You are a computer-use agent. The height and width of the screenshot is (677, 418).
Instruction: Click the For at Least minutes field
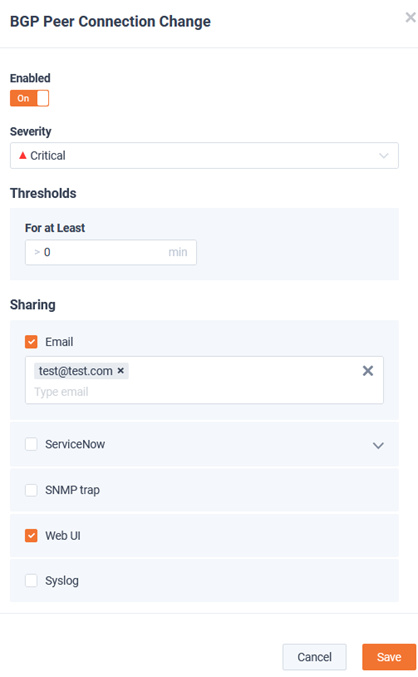pyautogui.click(x=111, y=252)
